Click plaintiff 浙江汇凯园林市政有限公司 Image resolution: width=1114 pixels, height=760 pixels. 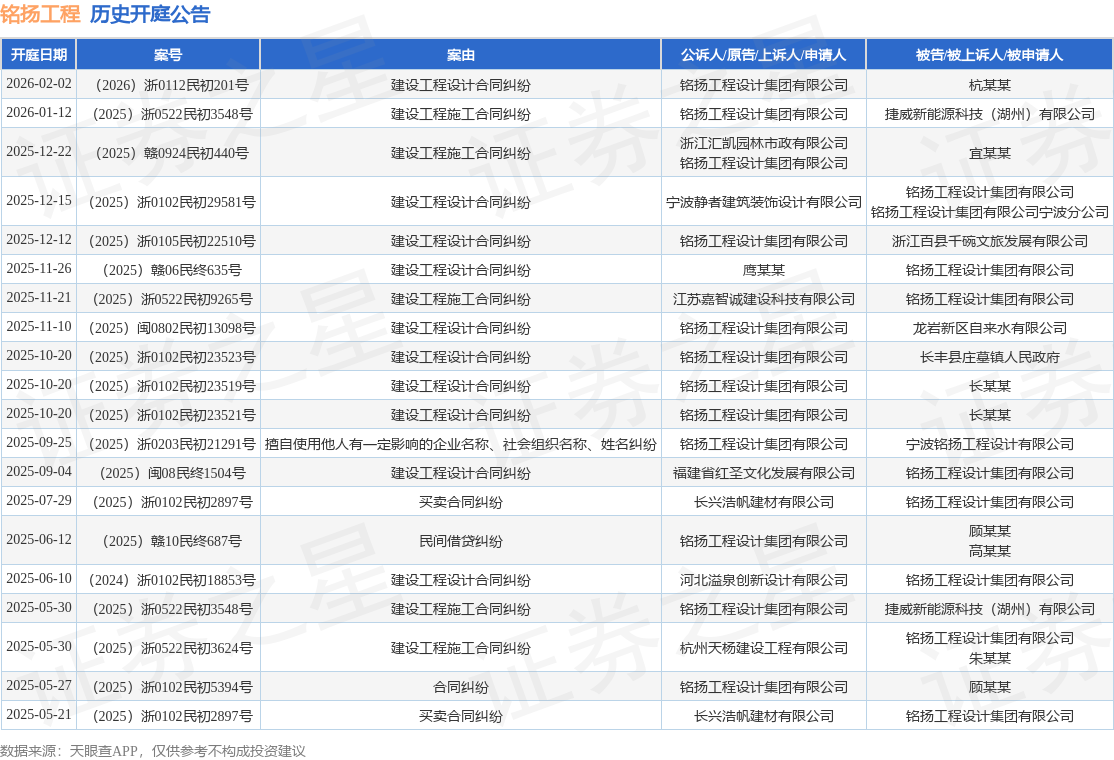point(764,143)
